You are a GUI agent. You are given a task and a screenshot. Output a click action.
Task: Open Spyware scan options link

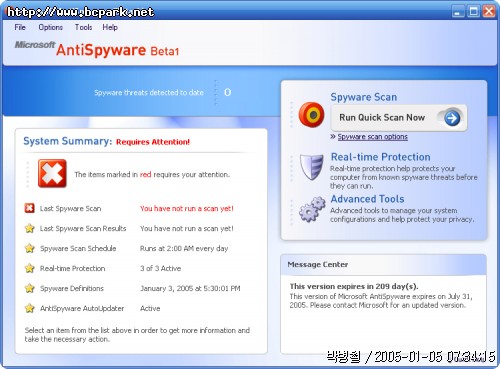coord(372,137)
